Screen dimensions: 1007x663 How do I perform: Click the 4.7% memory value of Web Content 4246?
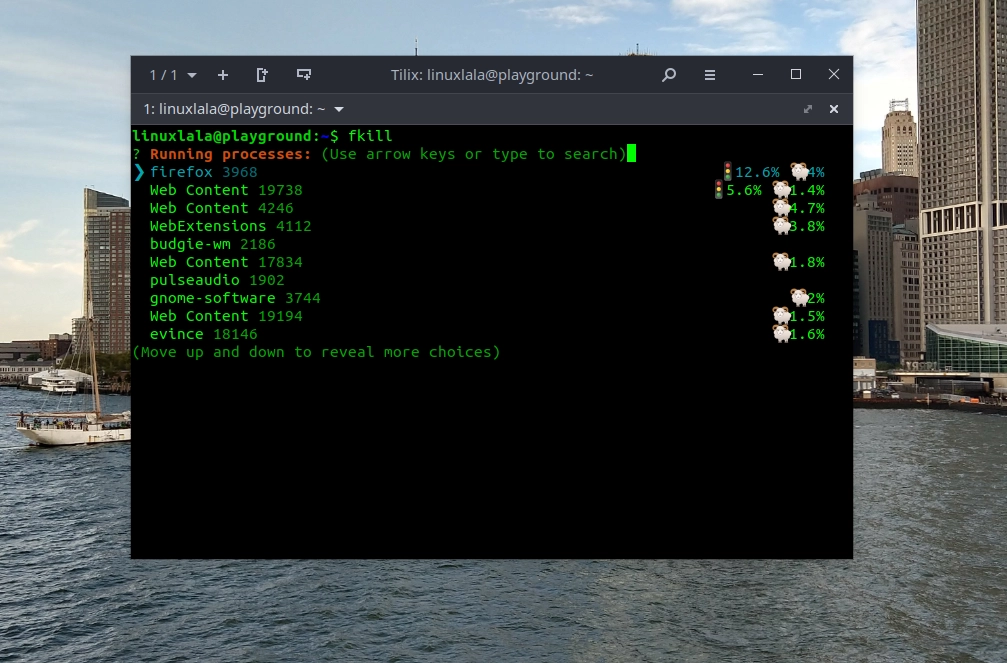tap(807, 208)
